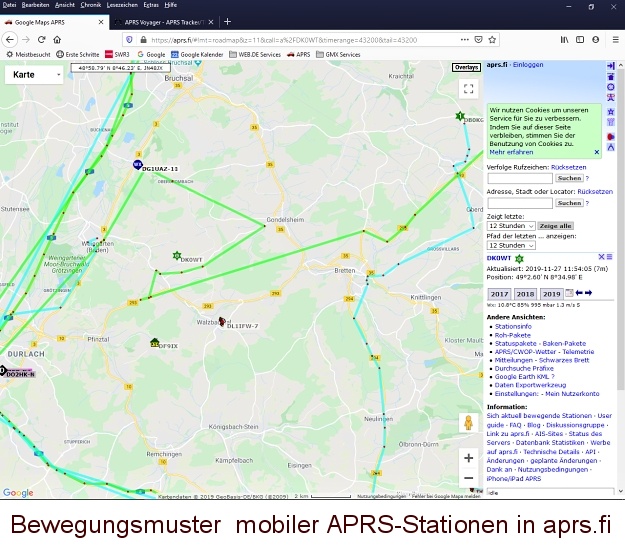Click the DF9IX house marker
The height and width of the screenshot is (550, 625).
coord(155,343)
